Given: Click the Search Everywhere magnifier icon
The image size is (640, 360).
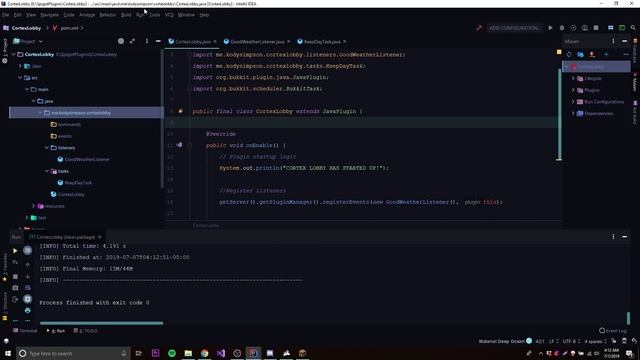Looking at the screenshot, I should click(633, 28).
